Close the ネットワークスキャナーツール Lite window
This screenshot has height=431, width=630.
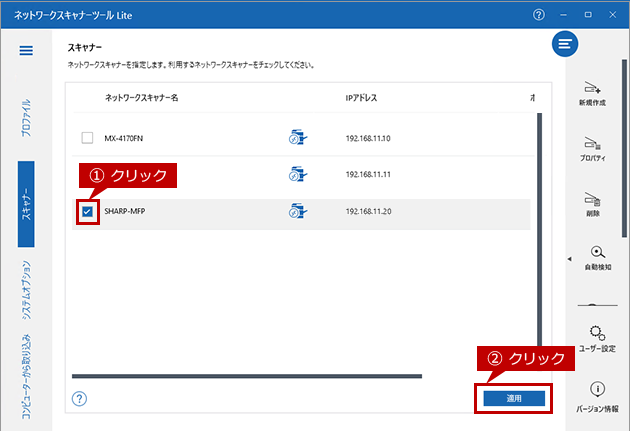click(612, 15)
